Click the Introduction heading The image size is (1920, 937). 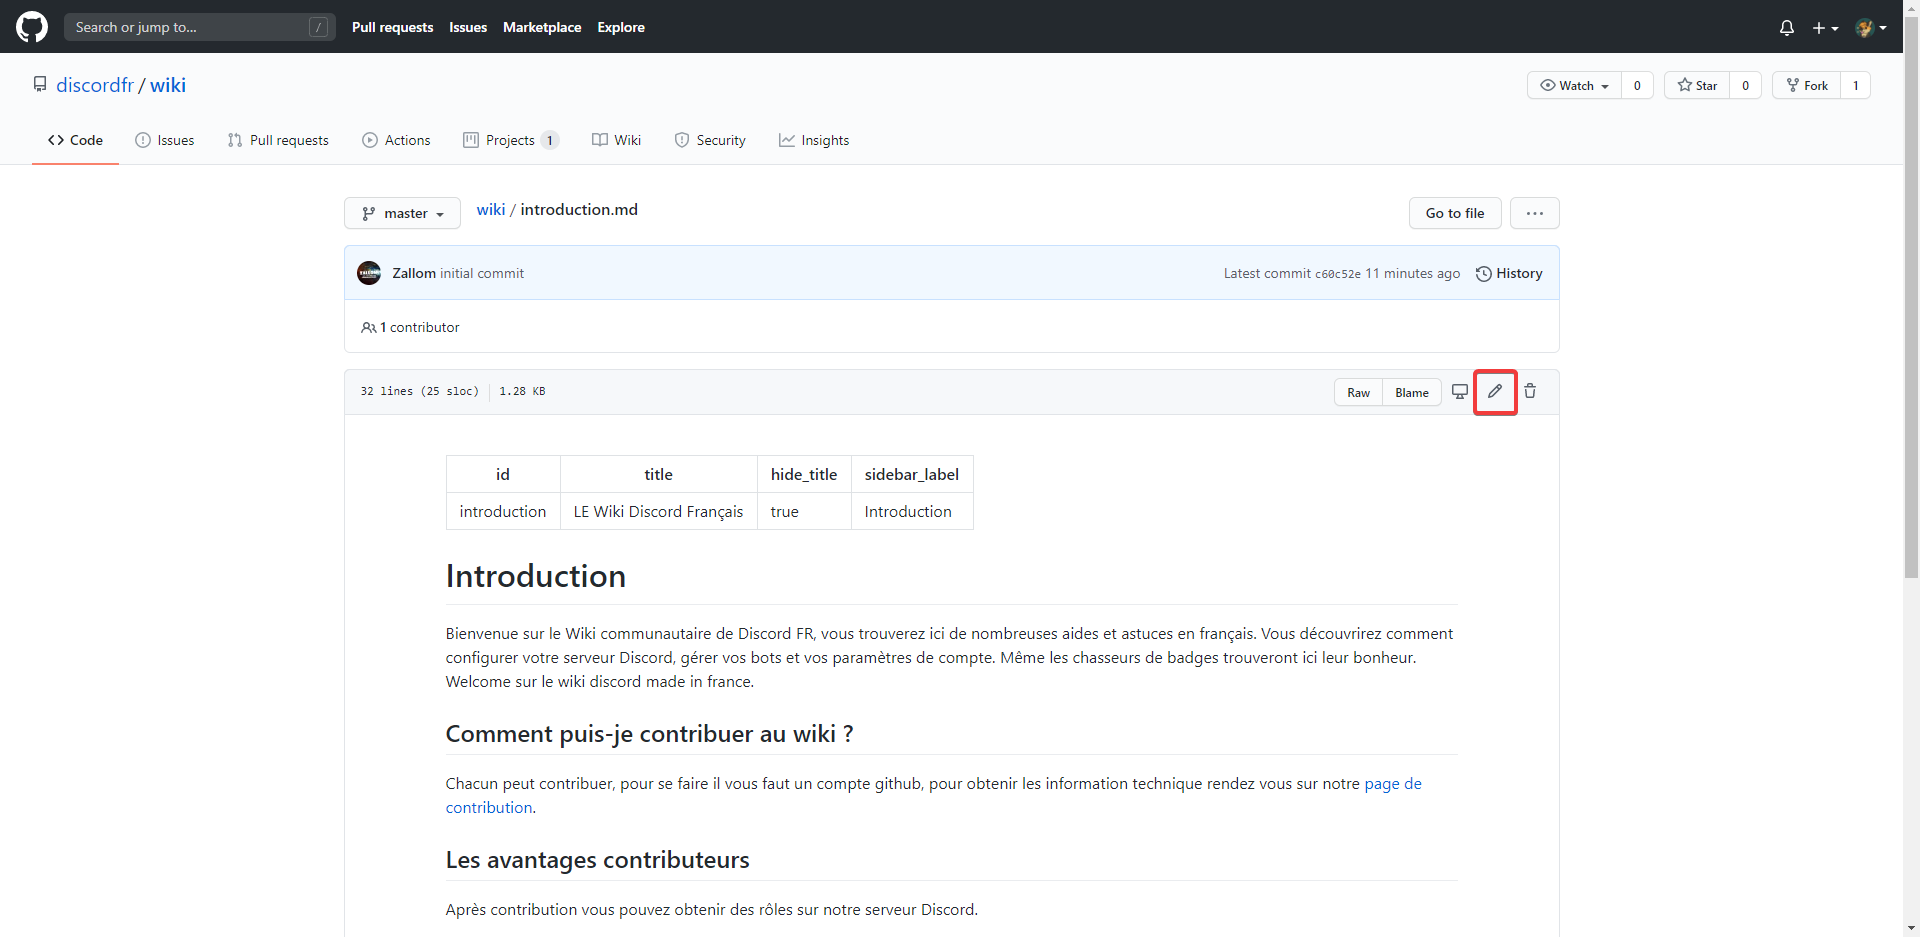pos(536,576)
